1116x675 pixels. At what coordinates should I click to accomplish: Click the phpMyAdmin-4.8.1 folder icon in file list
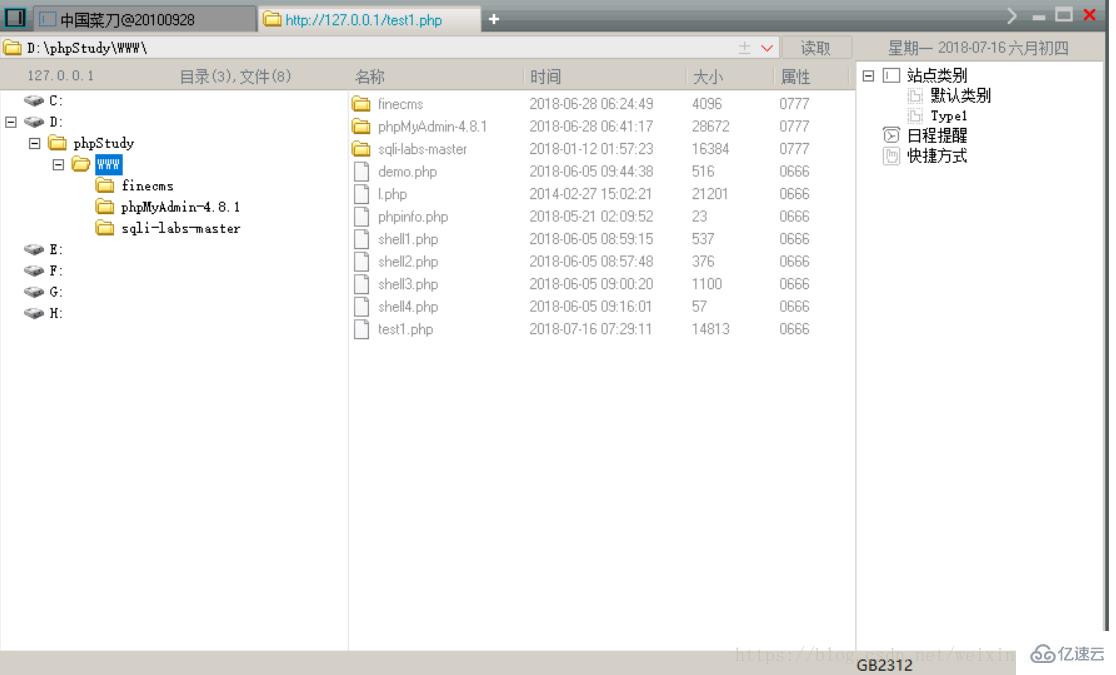(x=361, y=124)
